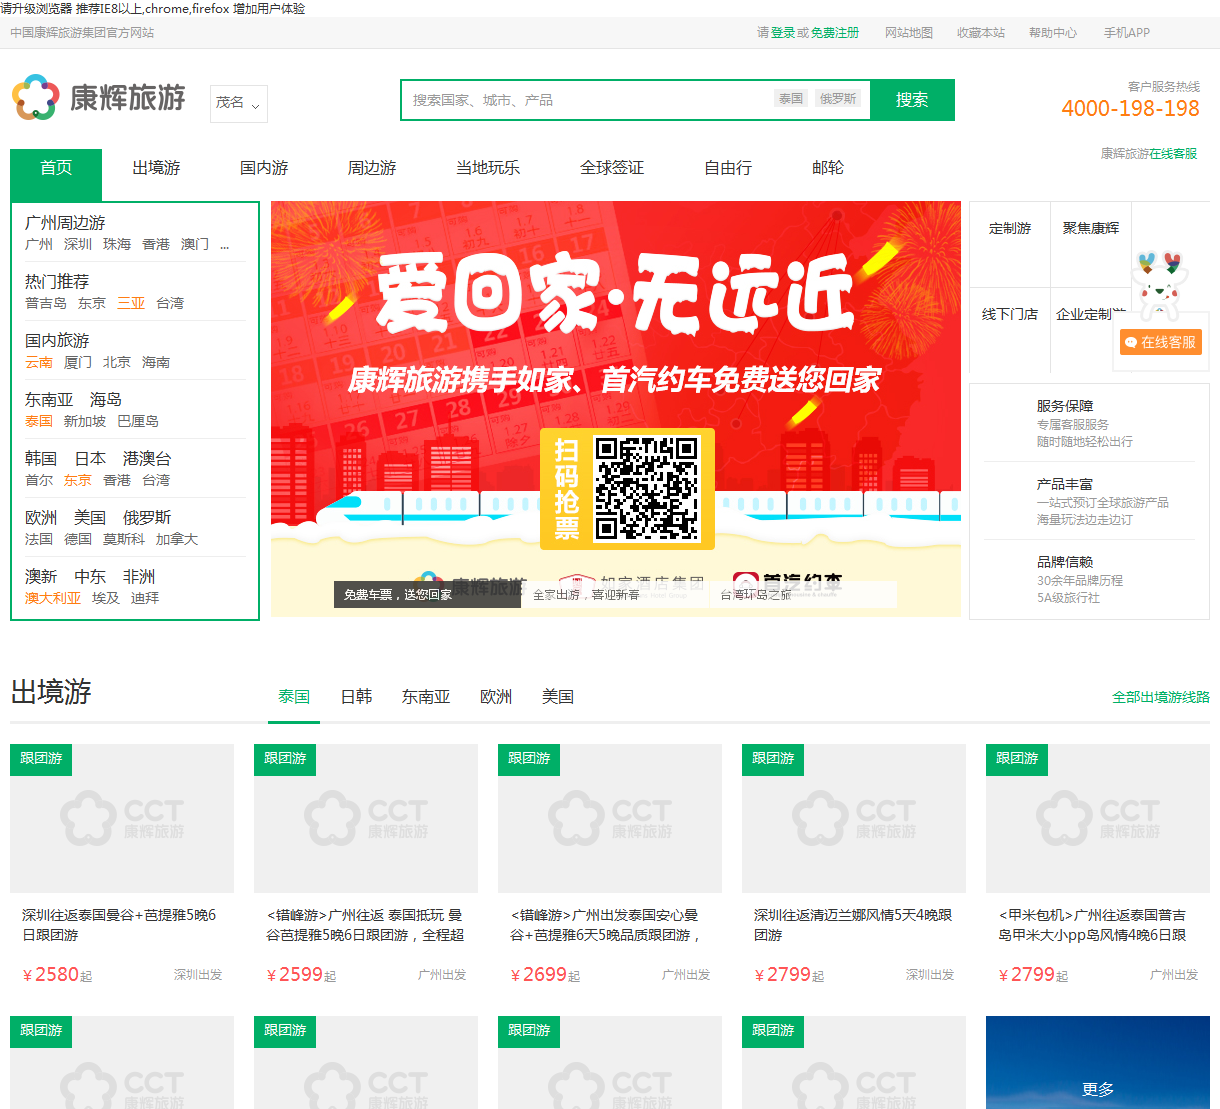Click the 更多 tile in 出境游

point(1098,1063)
